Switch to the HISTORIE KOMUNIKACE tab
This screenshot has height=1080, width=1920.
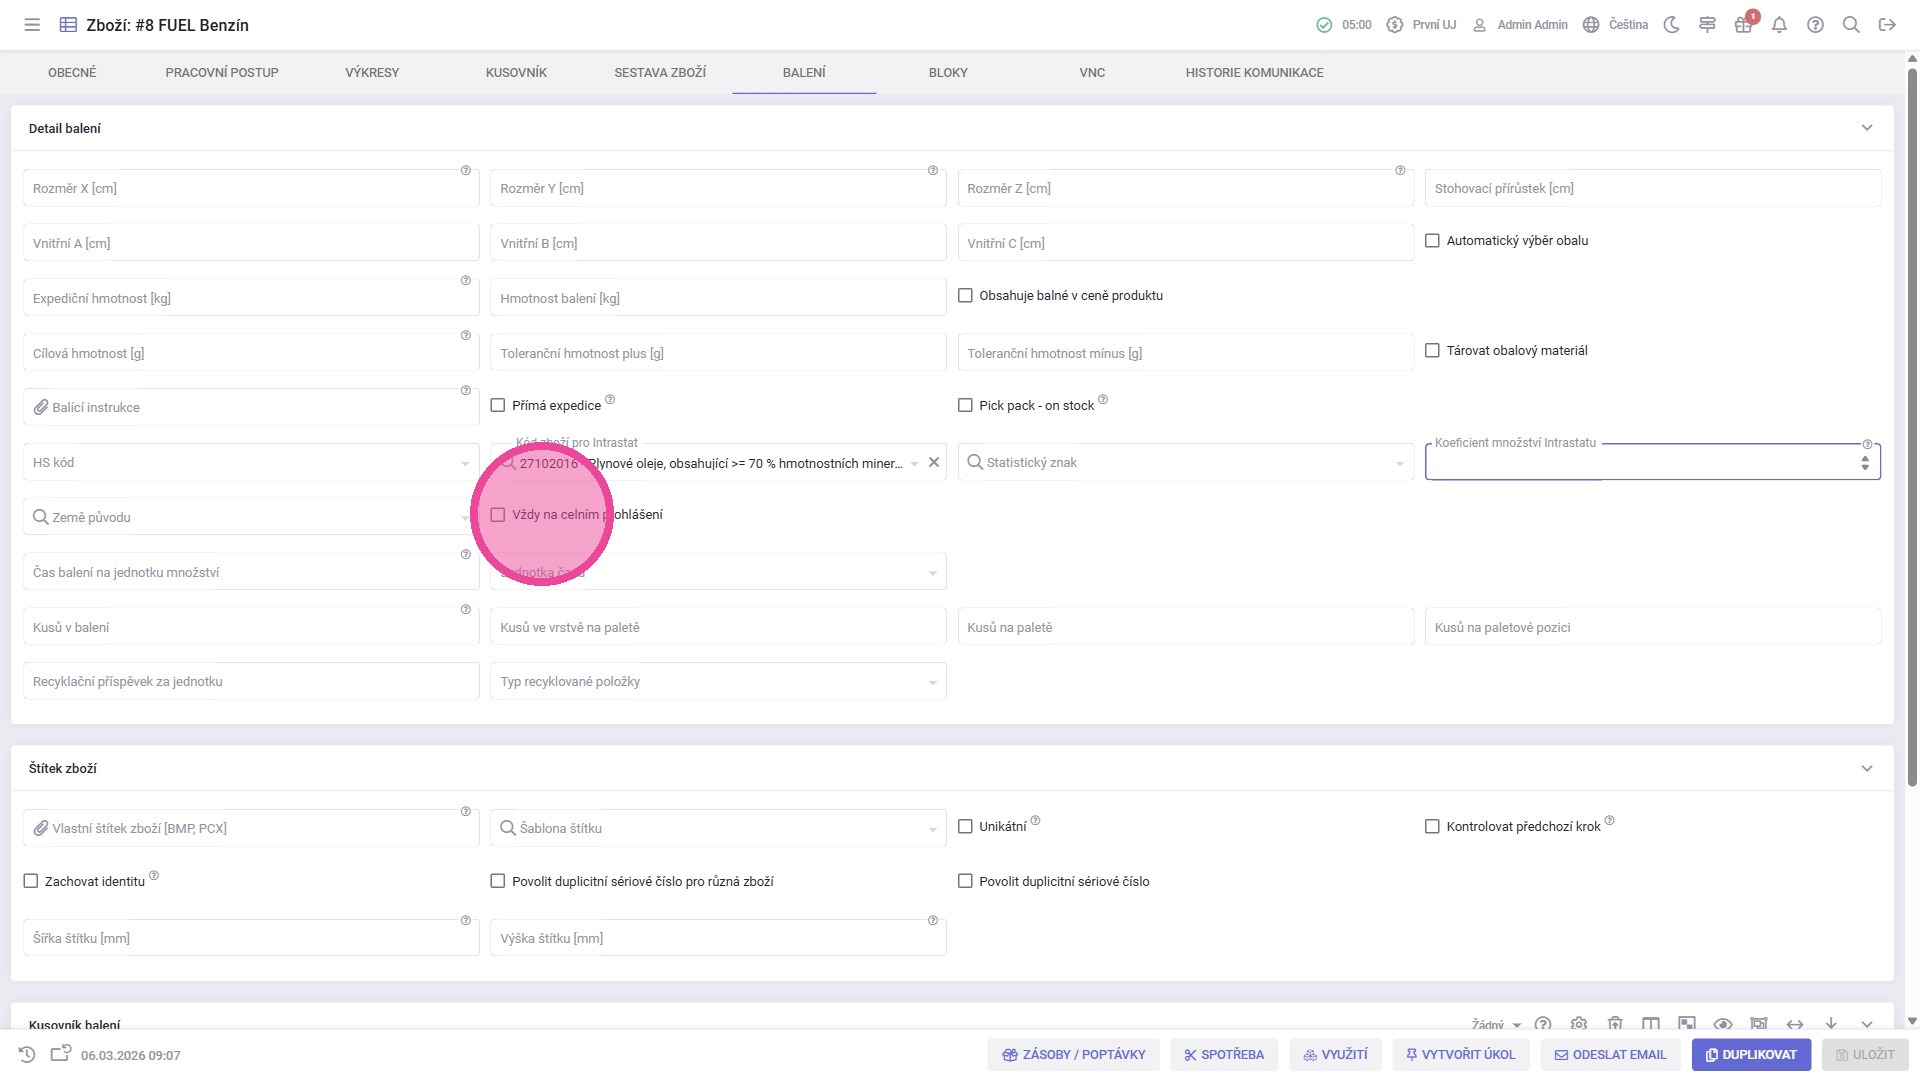click(1254, 73)
